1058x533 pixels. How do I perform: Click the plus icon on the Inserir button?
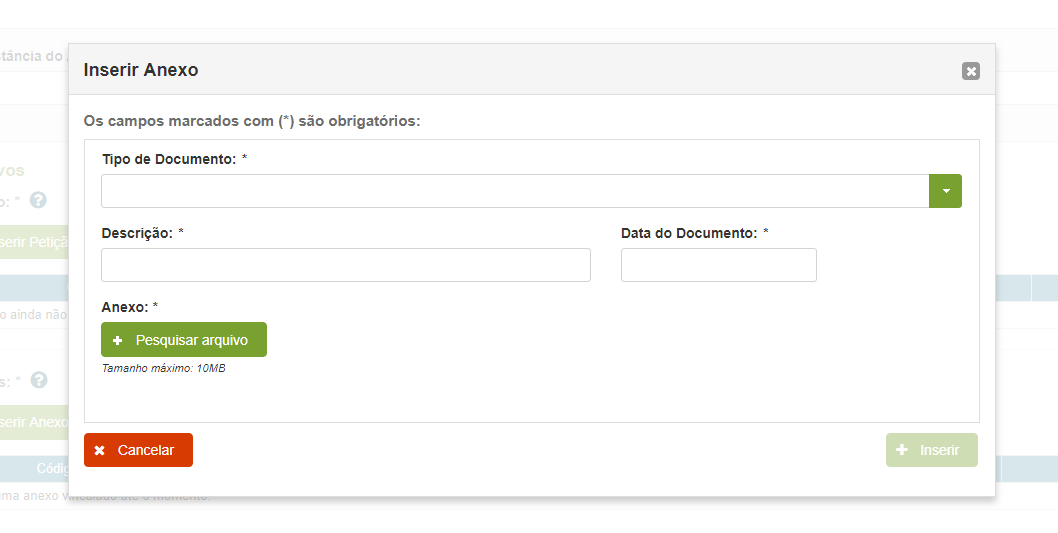(903, 450)
